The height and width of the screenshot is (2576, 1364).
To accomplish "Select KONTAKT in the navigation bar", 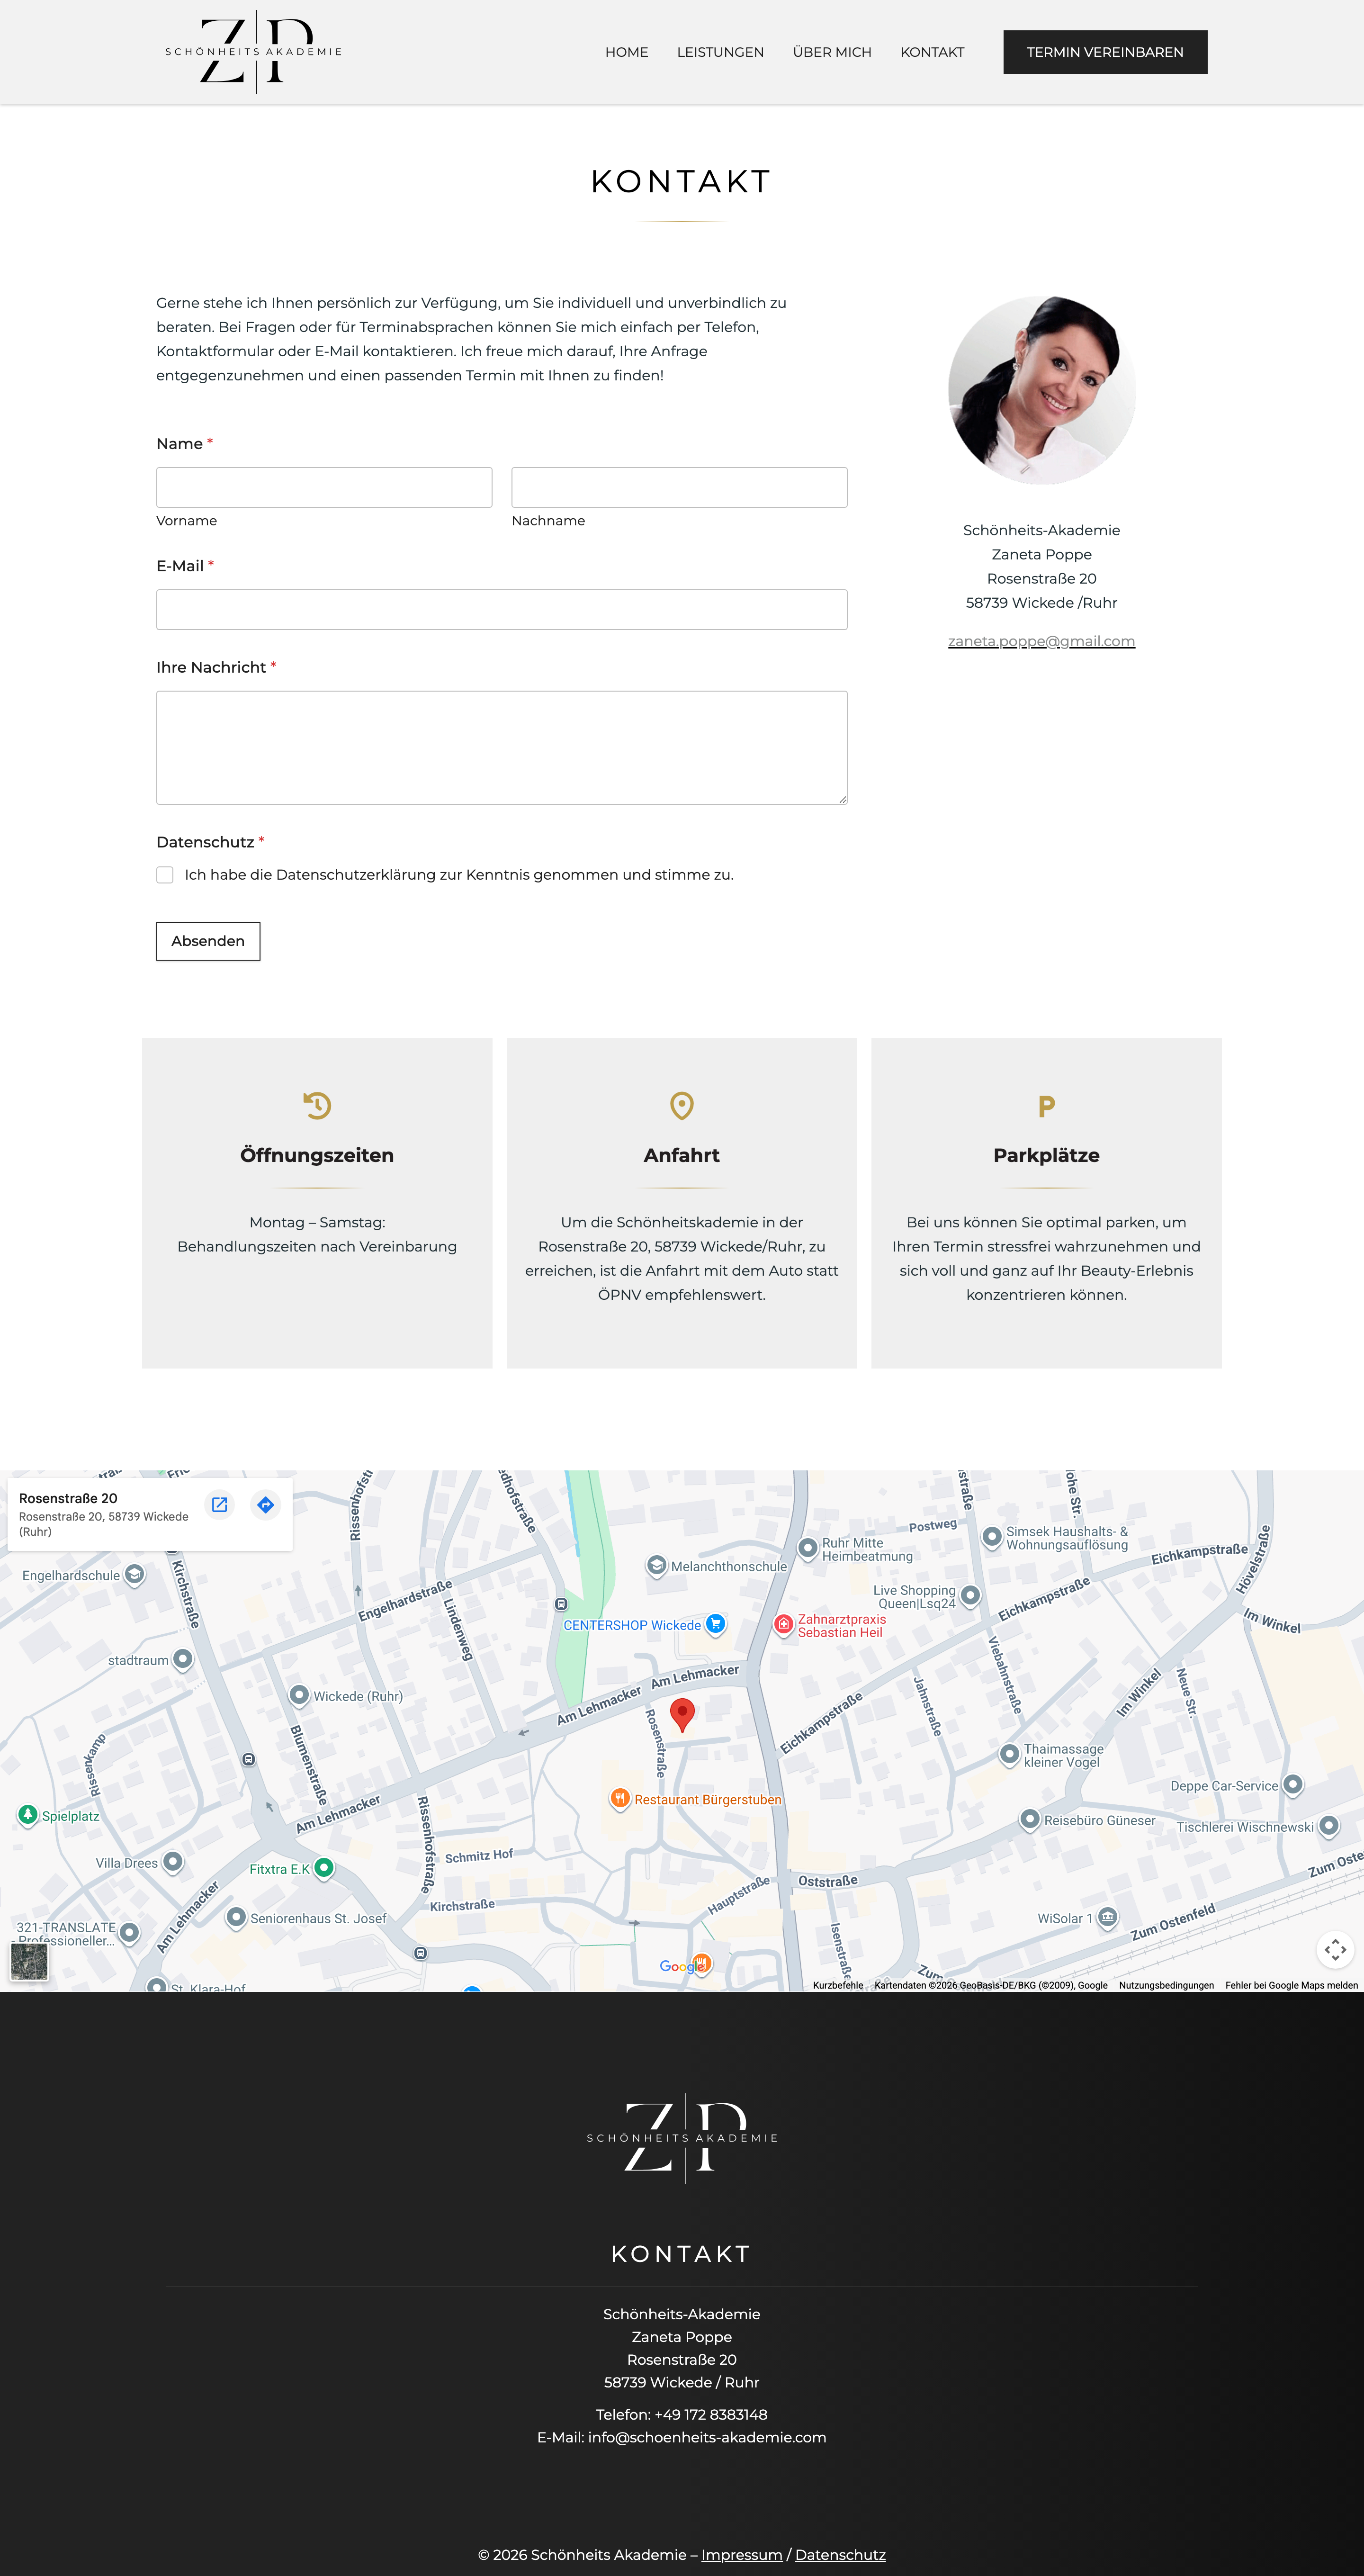I will [932, 52].
